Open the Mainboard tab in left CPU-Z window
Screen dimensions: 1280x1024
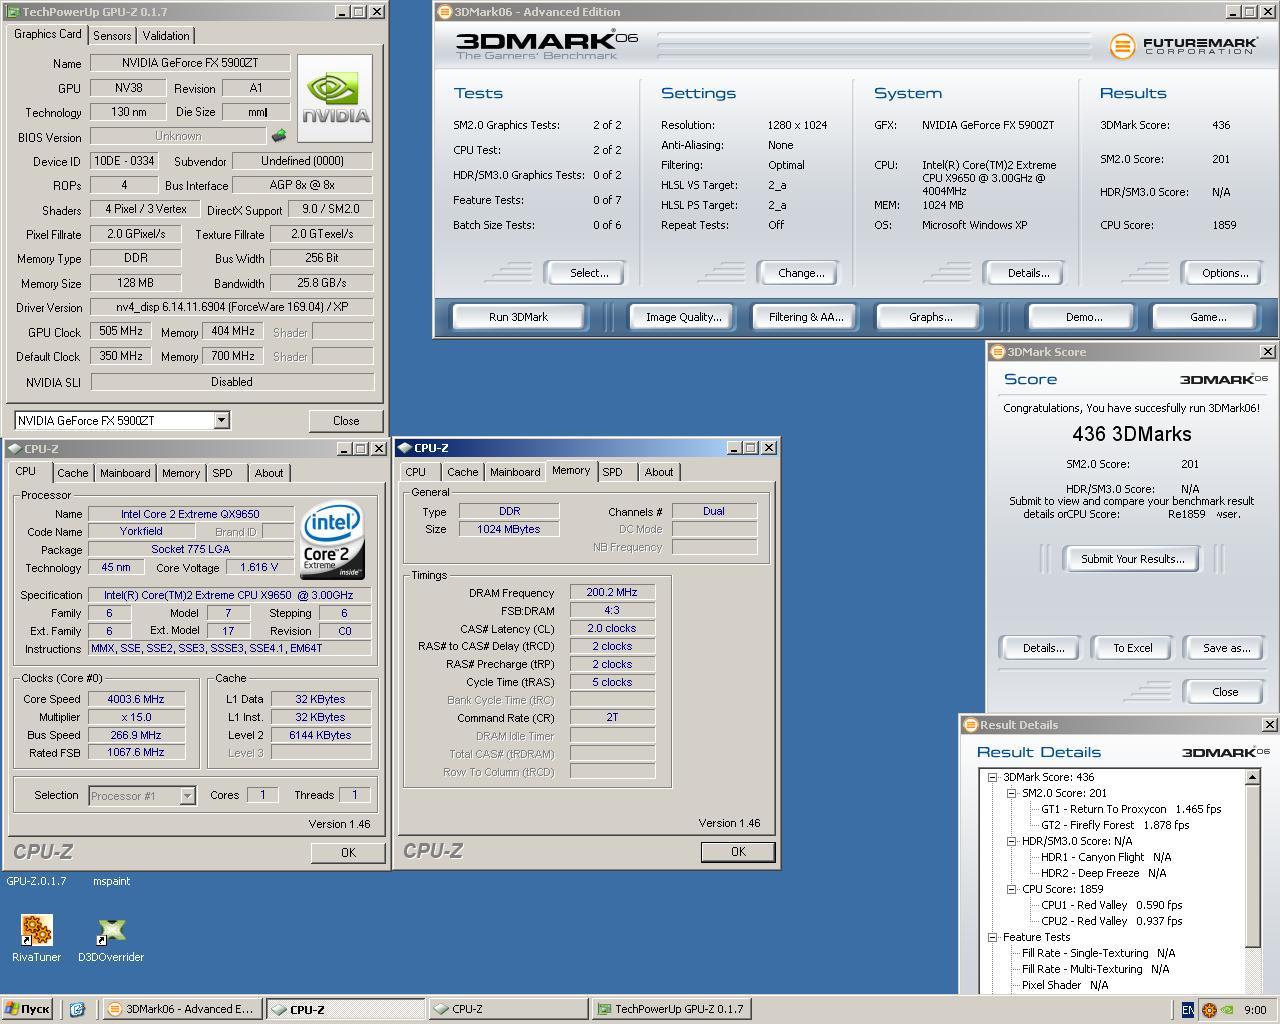point(125,473)
